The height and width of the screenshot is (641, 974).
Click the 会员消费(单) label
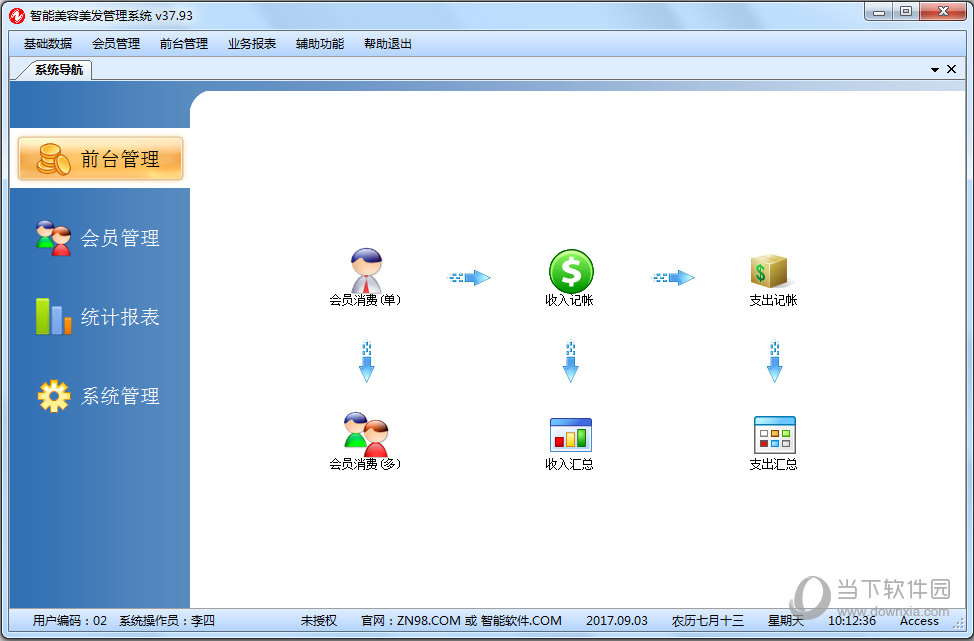365,300
